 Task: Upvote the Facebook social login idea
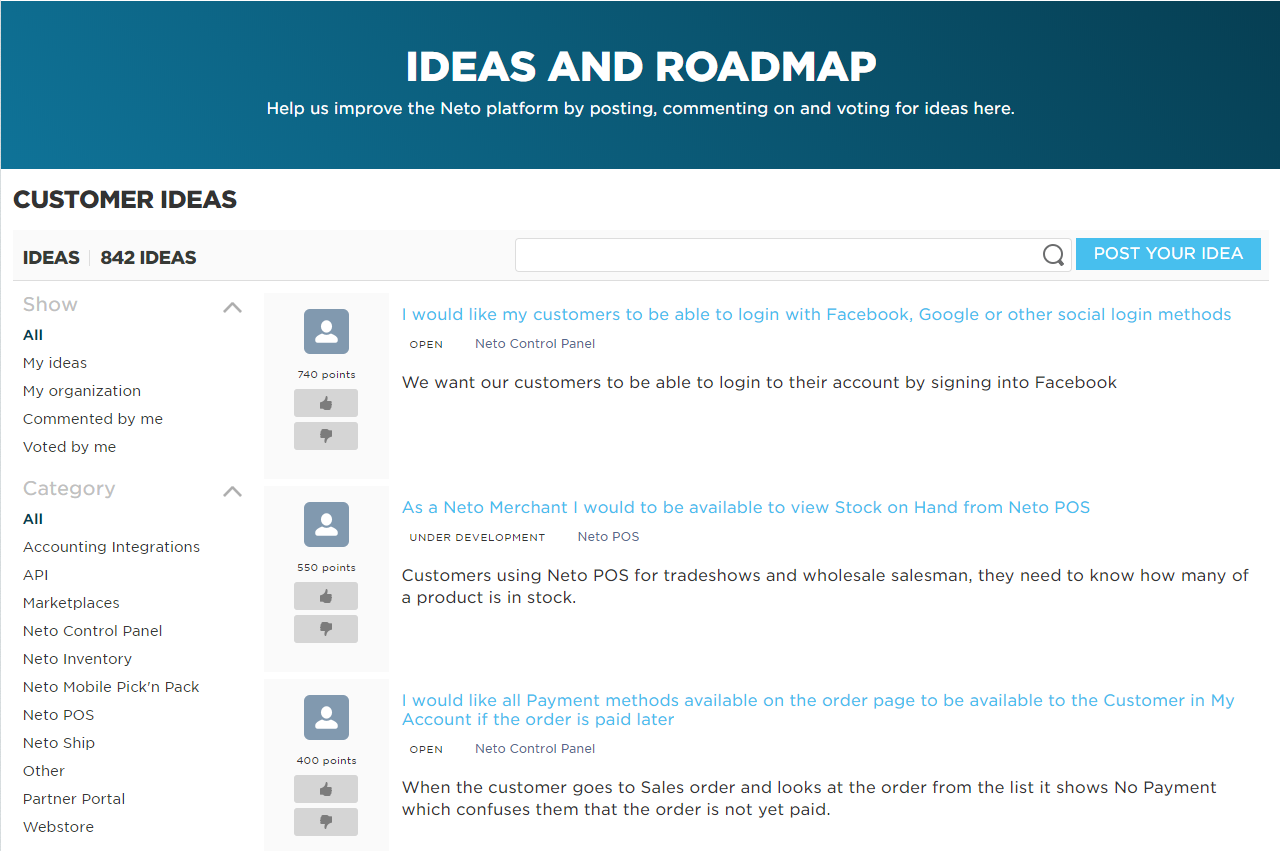(326, 403)
